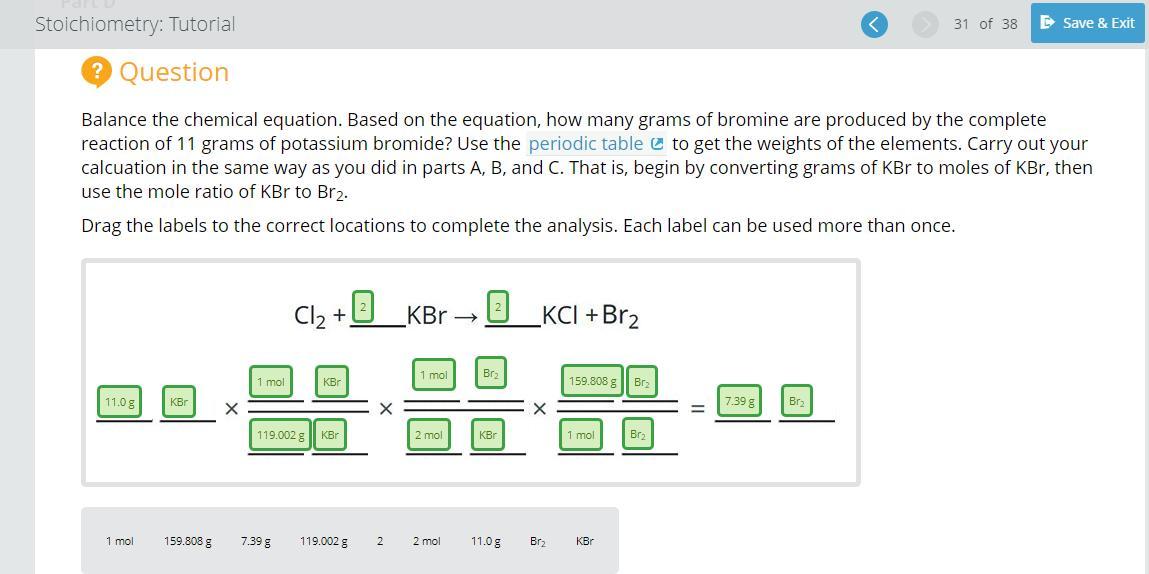Select the '119.002 g' label in the bank

(324, 542)
